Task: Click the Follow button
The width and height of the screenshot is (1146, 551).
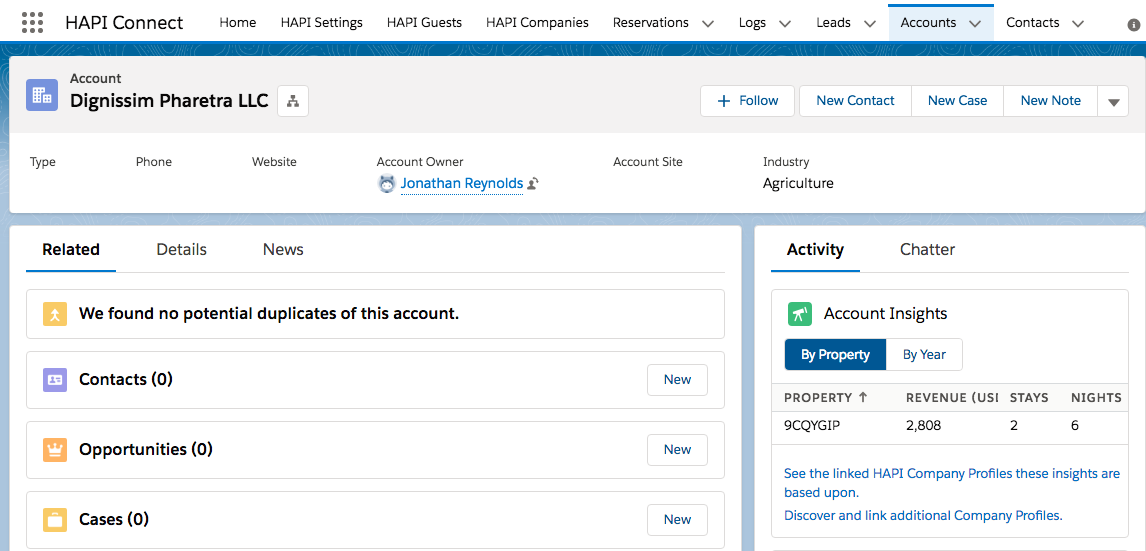Action: coord(748,101)
